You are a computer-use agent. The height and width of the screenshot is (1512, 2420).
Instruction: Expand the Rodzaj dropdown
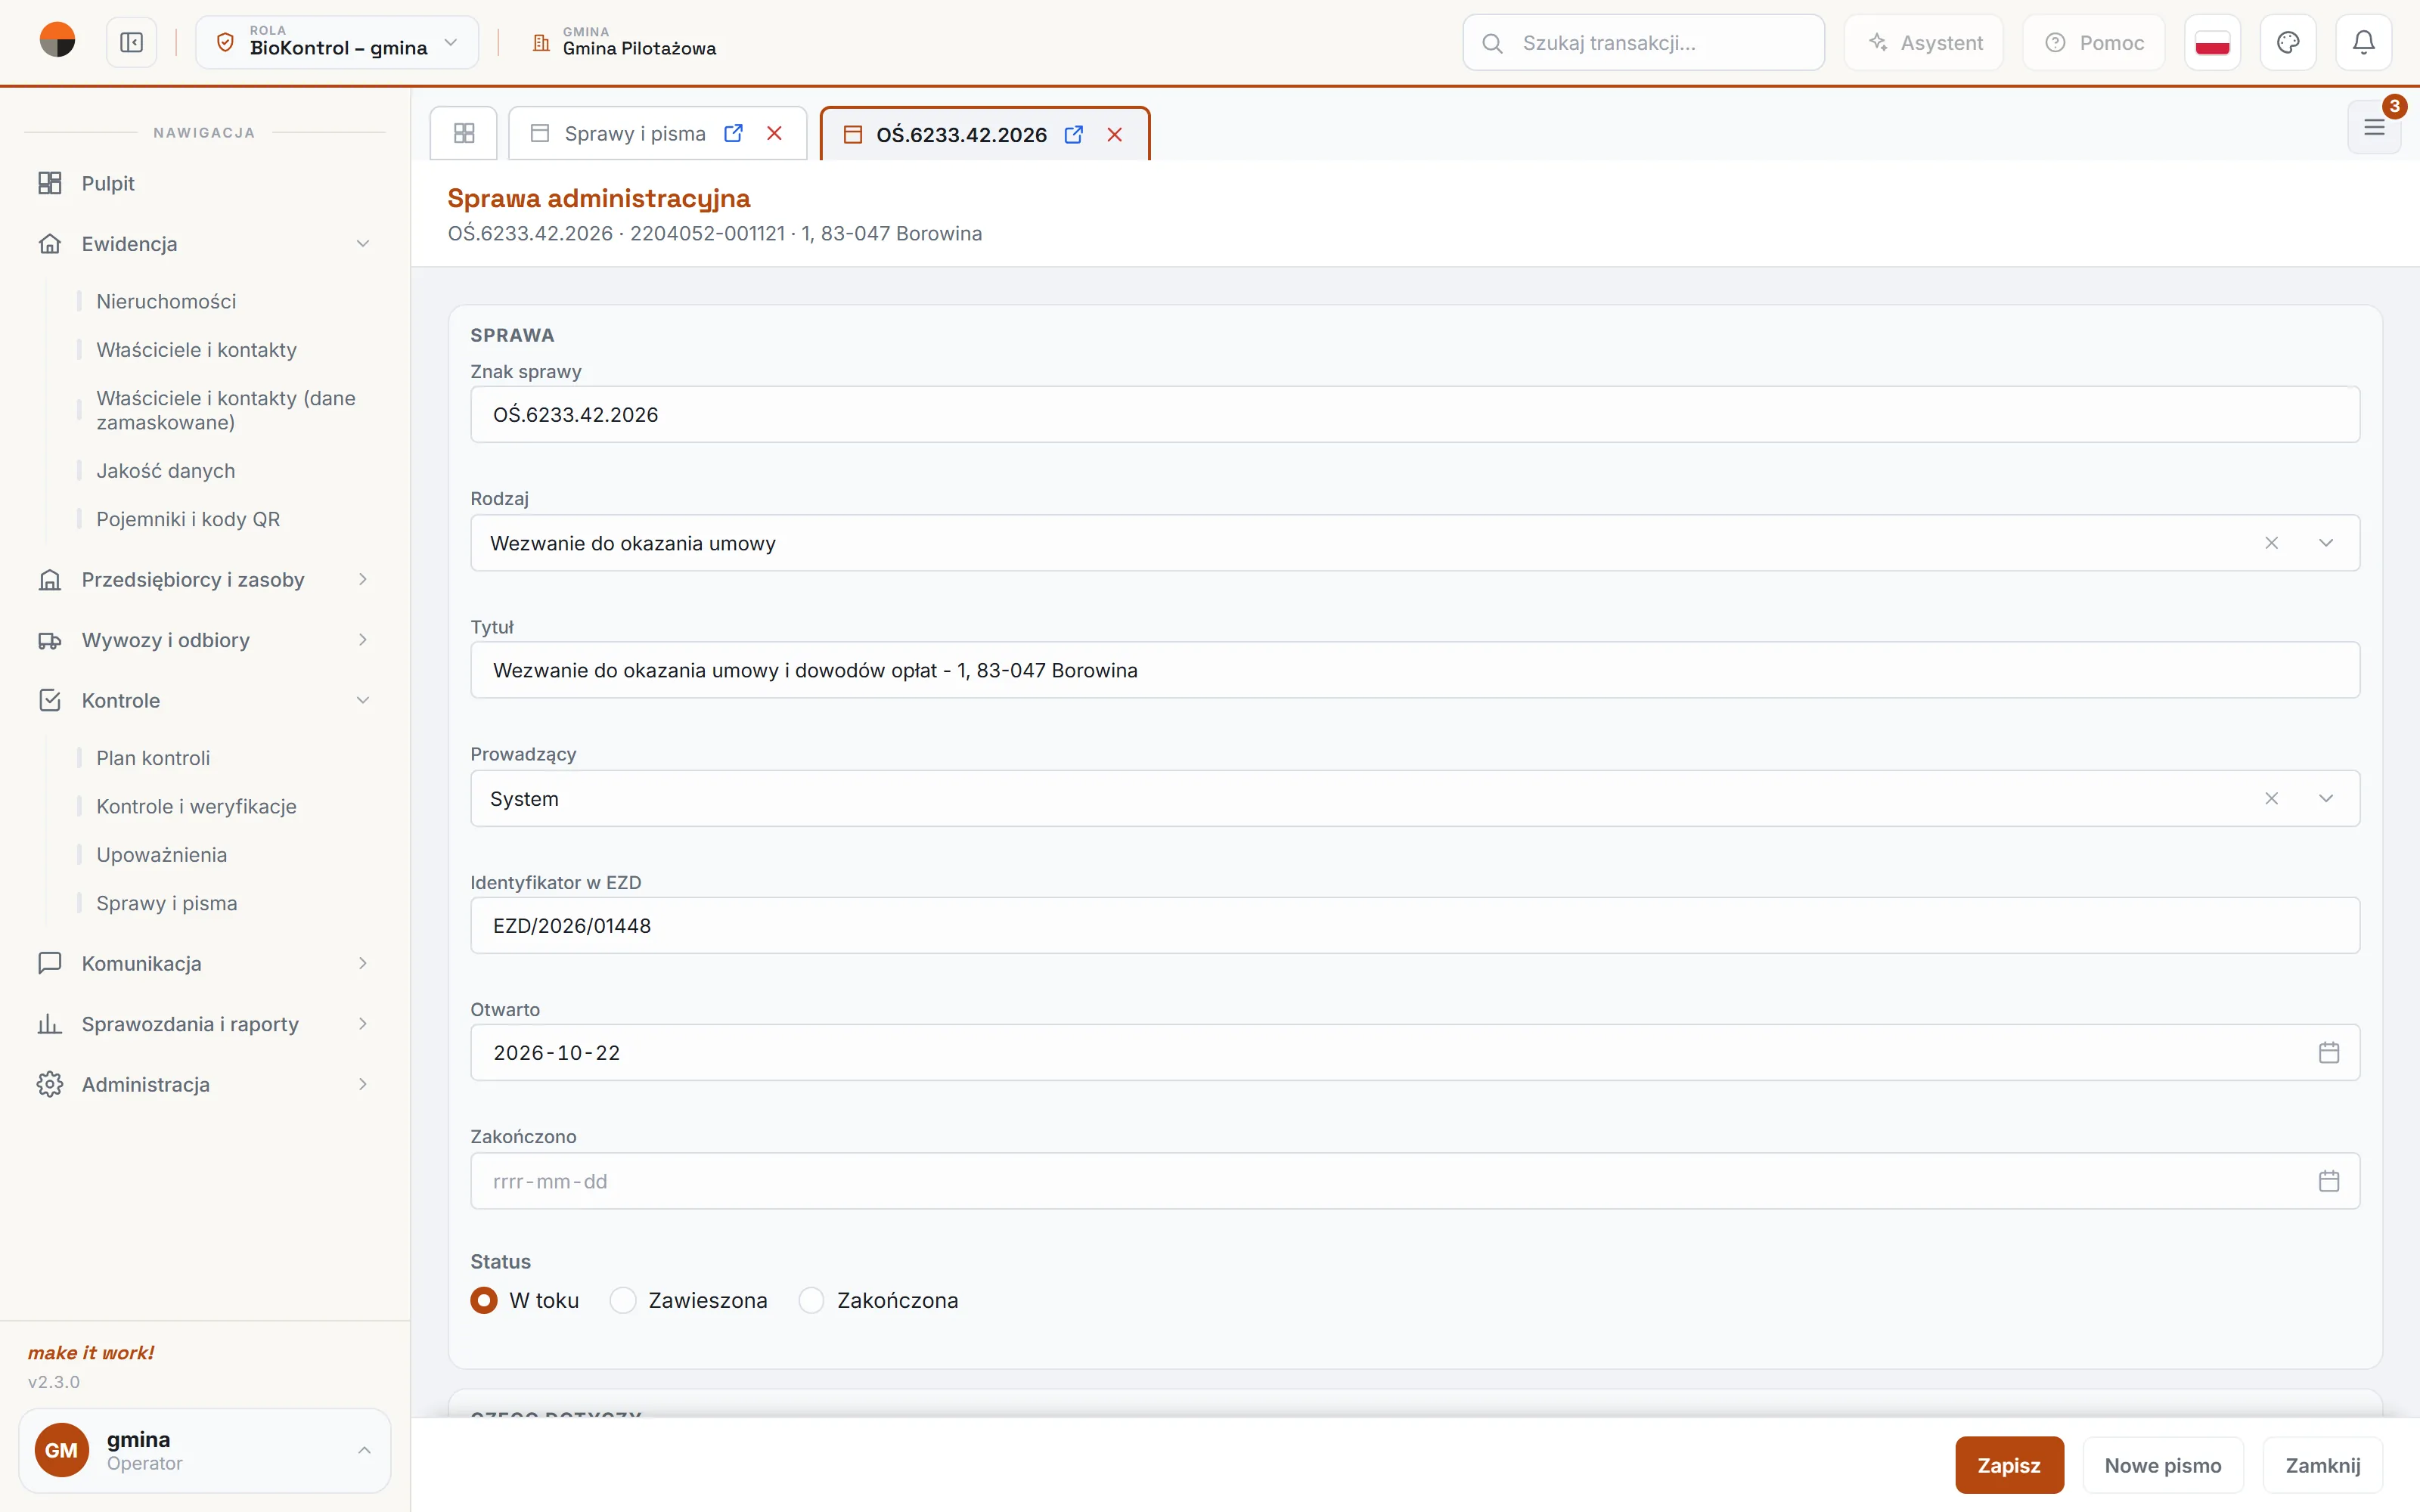[x=2326, y=543]
